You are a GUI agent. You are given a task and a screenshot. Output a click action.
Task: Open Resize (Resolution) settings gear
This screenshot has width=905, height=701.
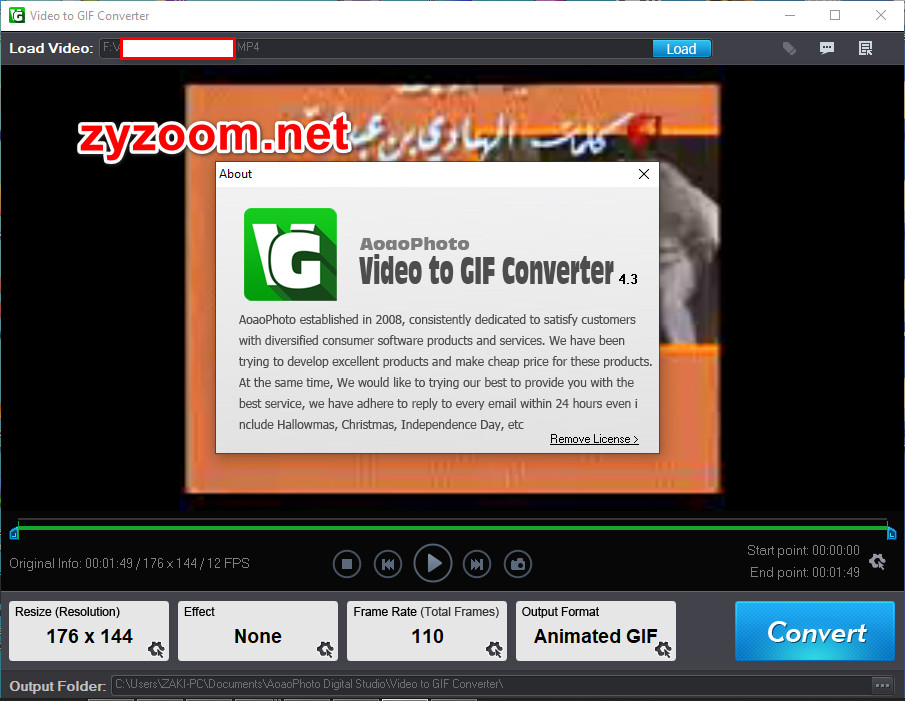pyautogui.click(x=156, y=649)
